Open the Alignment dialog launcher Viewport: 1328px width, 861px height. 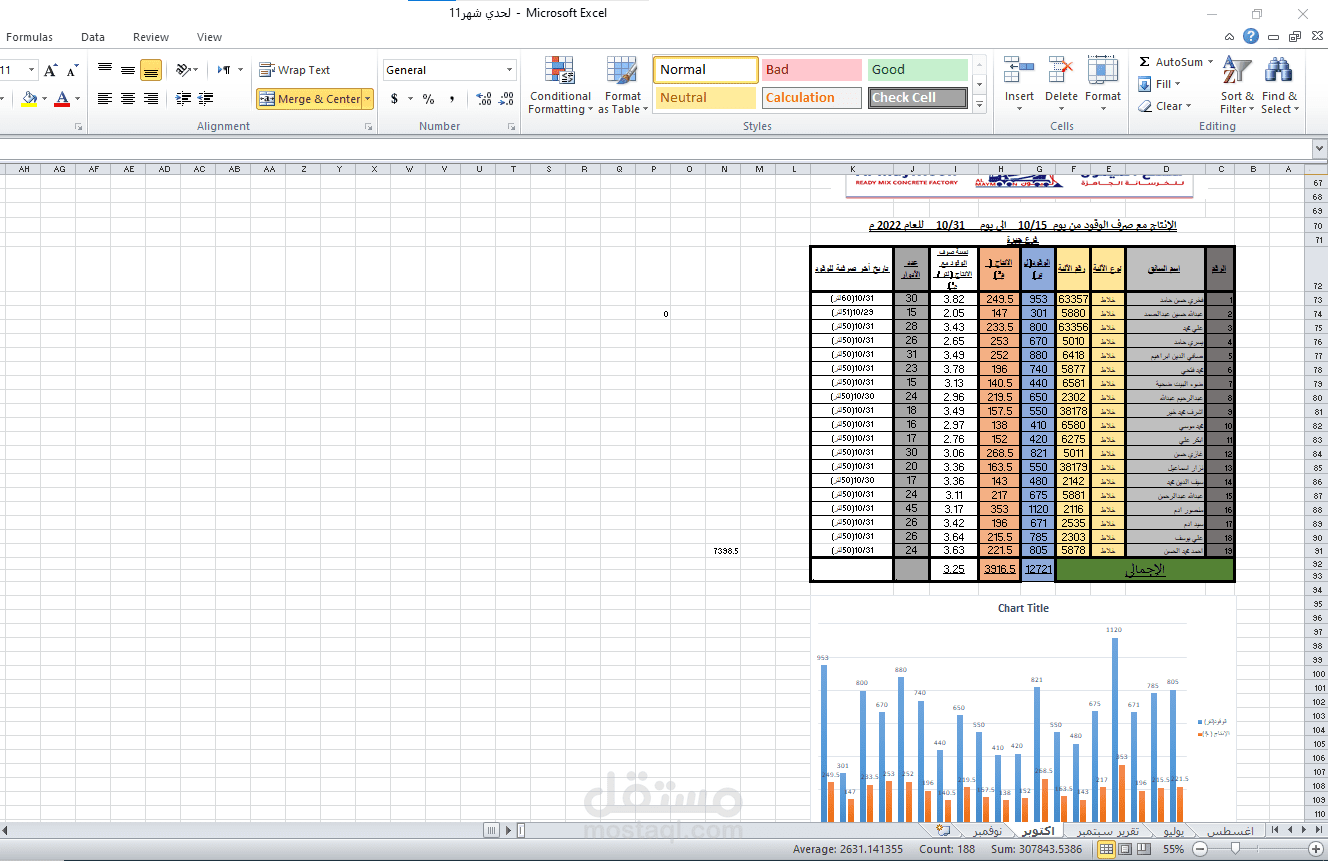369,127
